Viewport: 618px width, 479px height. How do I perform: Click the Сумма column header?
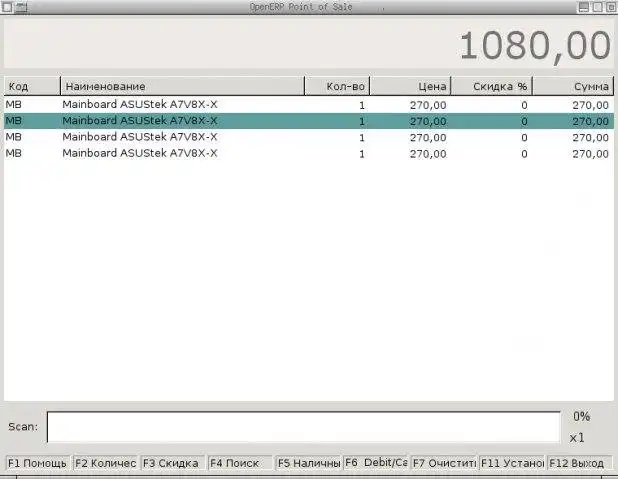pos(573,86)
